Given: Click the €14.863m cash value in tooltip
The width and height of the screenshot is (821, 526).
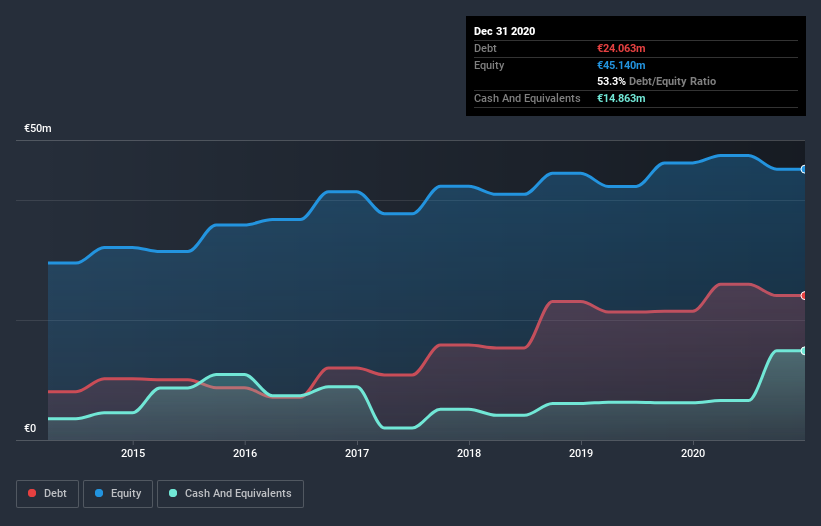Looking at the screenshot, I should tap(621, 98).
